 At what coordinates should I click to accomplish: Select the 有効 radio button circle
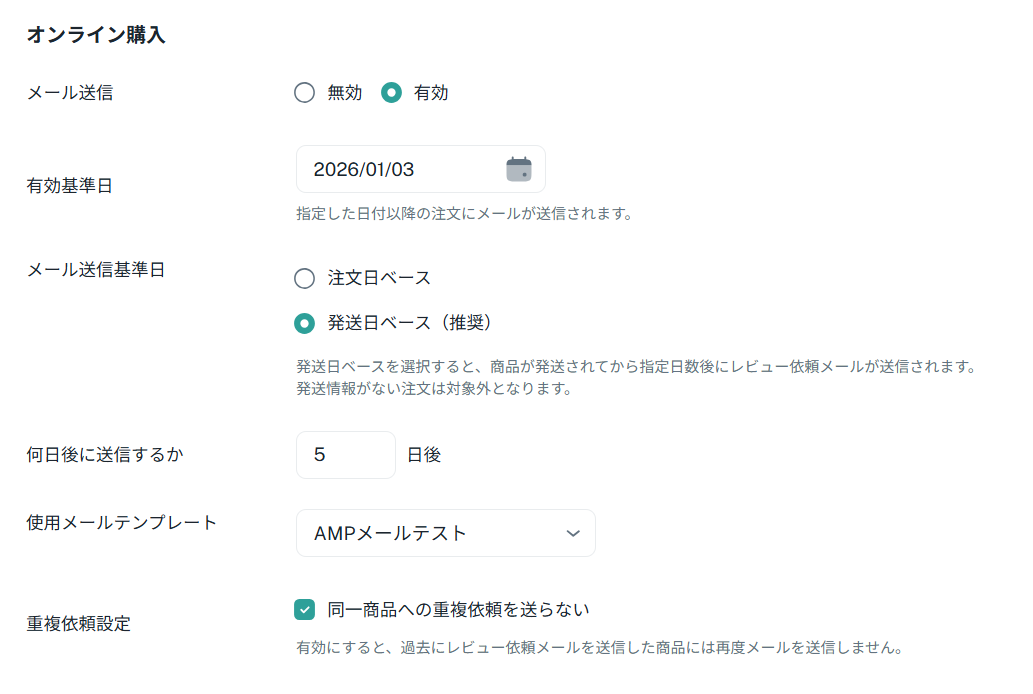pyautogui.click(x=391, y=93)
